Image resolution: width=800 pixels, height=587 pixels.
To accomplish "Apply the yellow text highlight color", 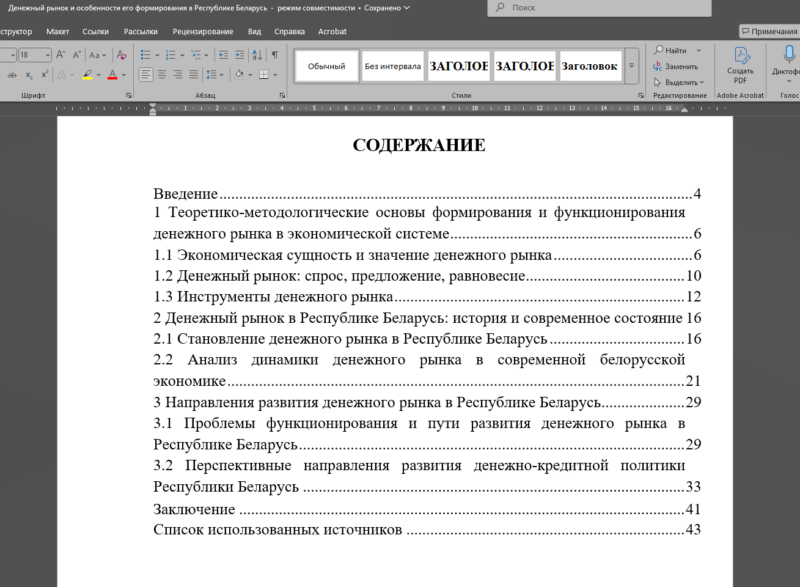I will (88, 75).
